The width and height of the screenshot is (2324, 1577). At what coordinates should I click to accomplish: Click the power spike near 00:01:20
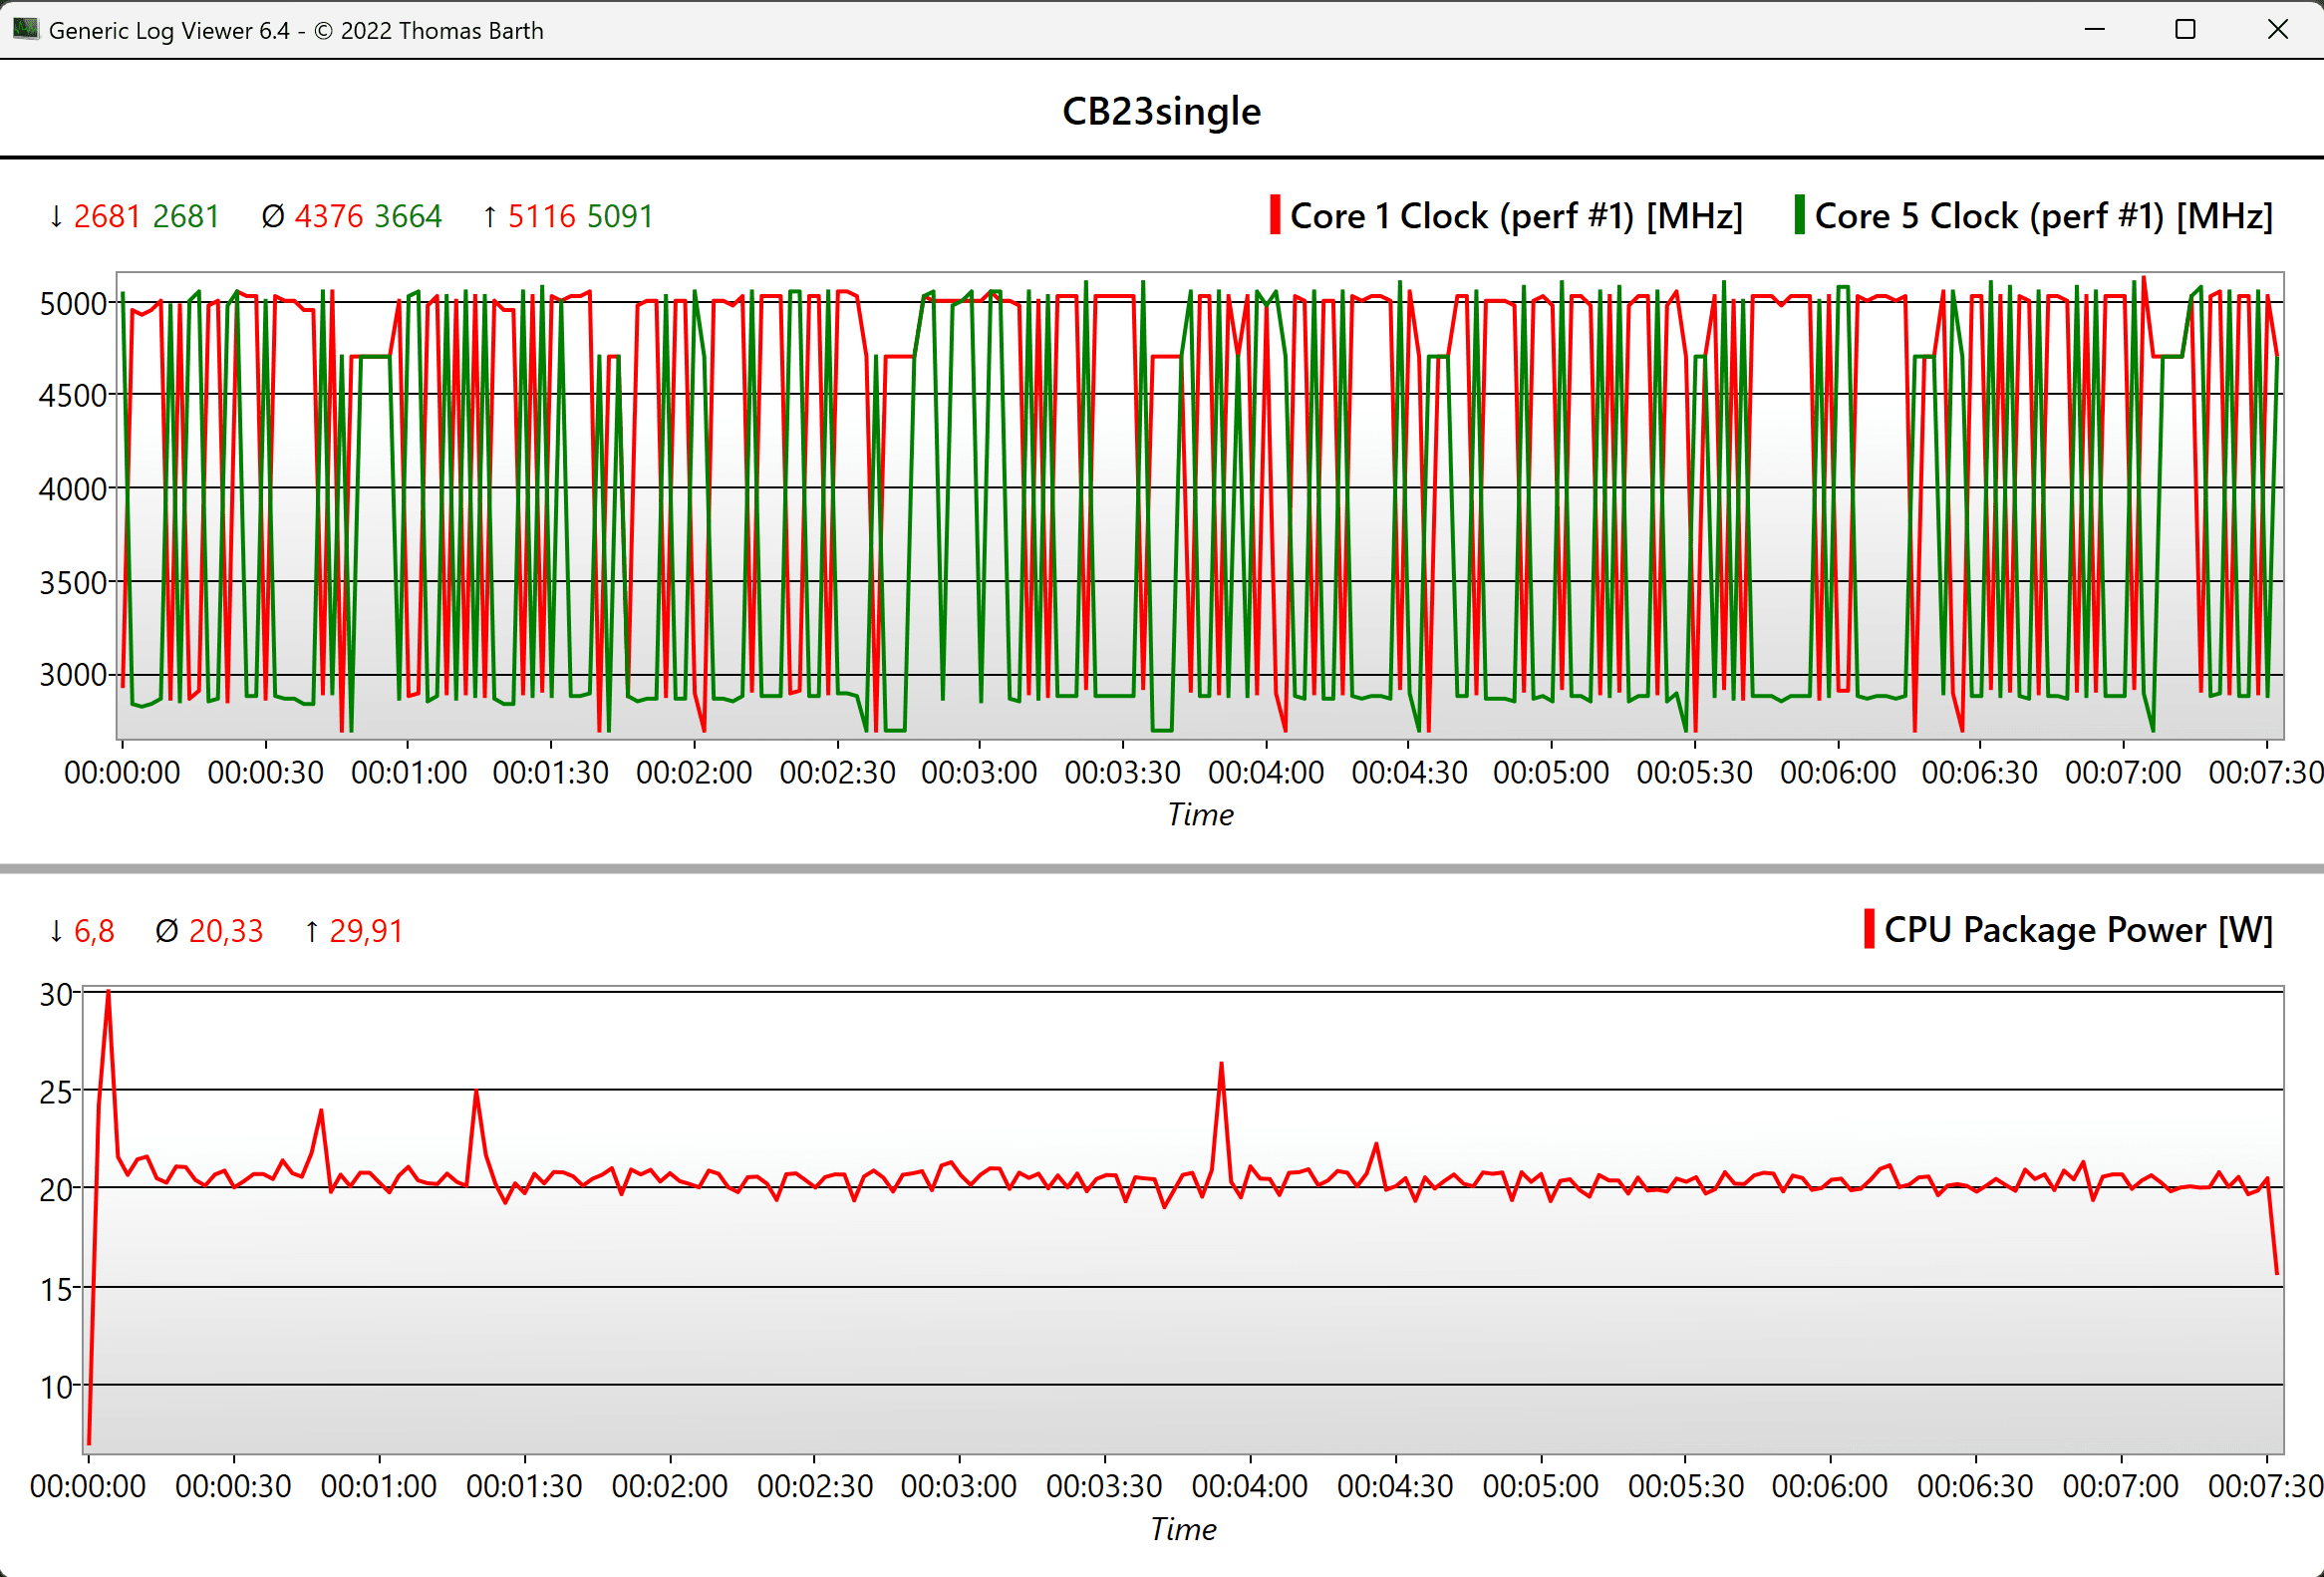476,1093
